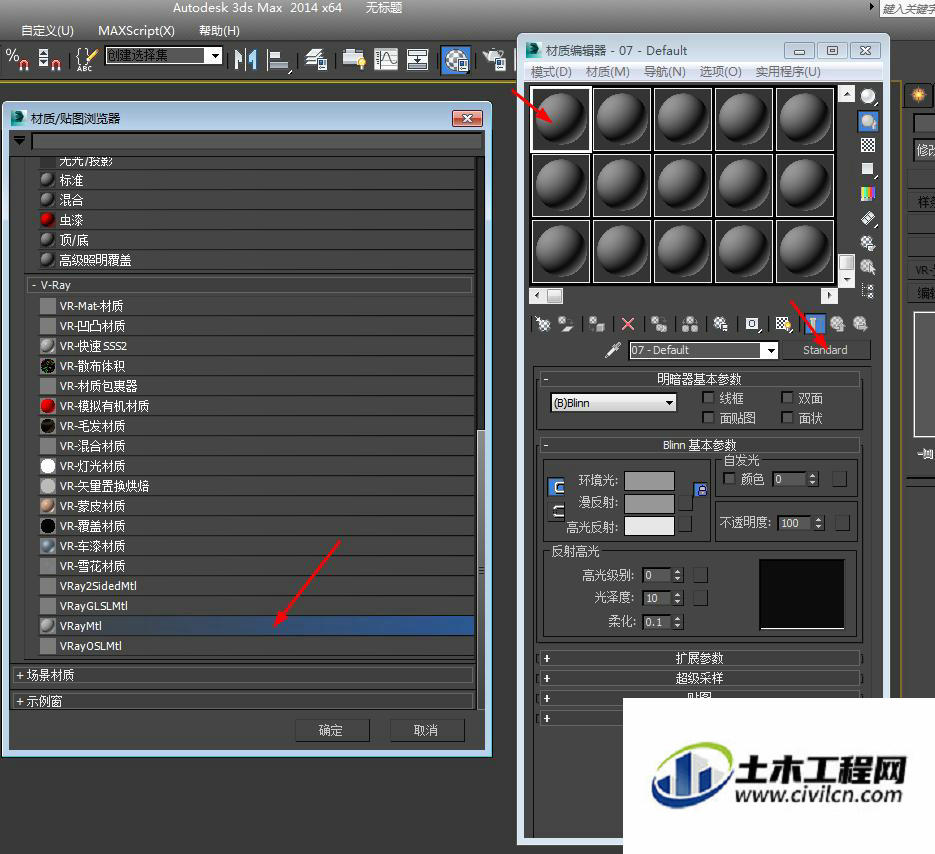Open the 模式(D) menu

click(551, 72)
